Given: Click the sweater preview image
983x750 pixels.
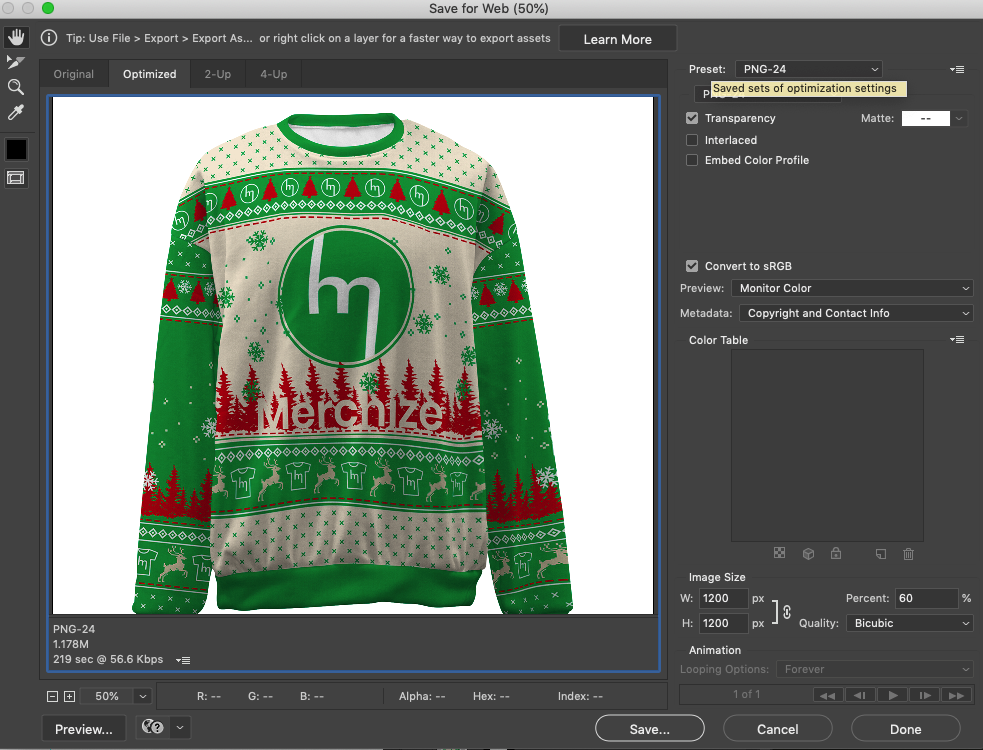Looking at the screenshot, I should click(x=353, y=356).
